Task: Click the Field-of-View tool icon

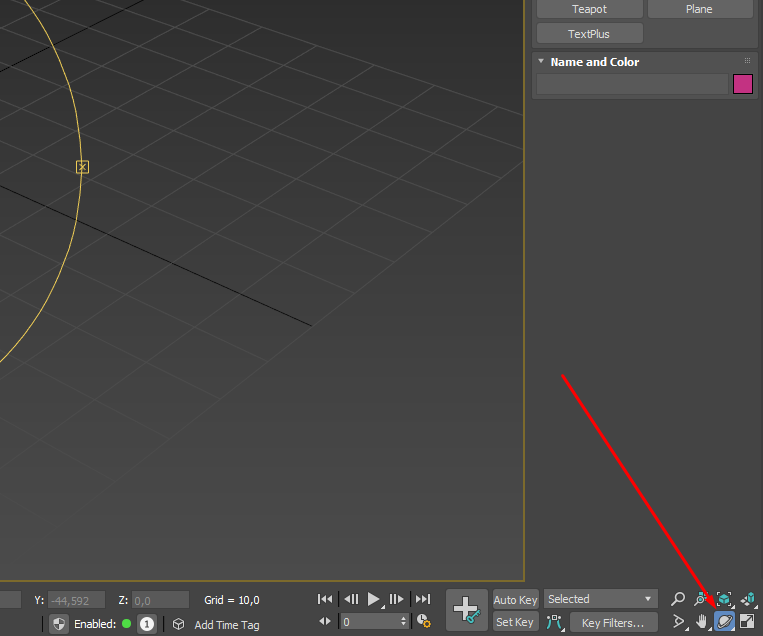Action: tap(679, 622)
